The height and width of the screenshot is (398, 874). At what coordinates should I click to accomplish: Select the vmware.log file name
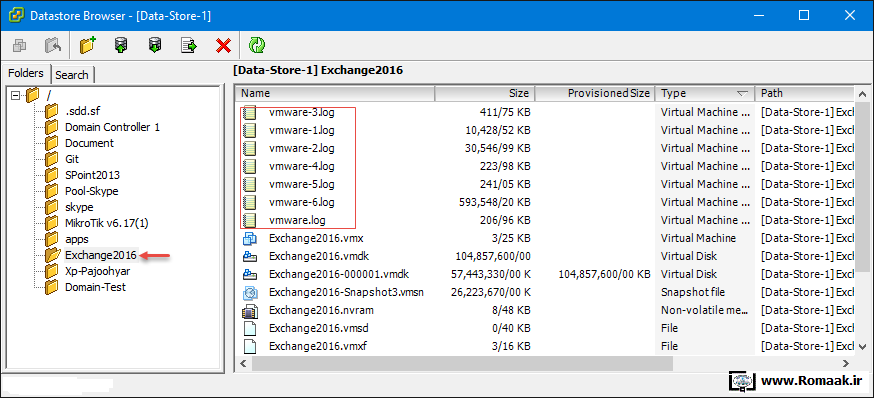click(297, 220)
